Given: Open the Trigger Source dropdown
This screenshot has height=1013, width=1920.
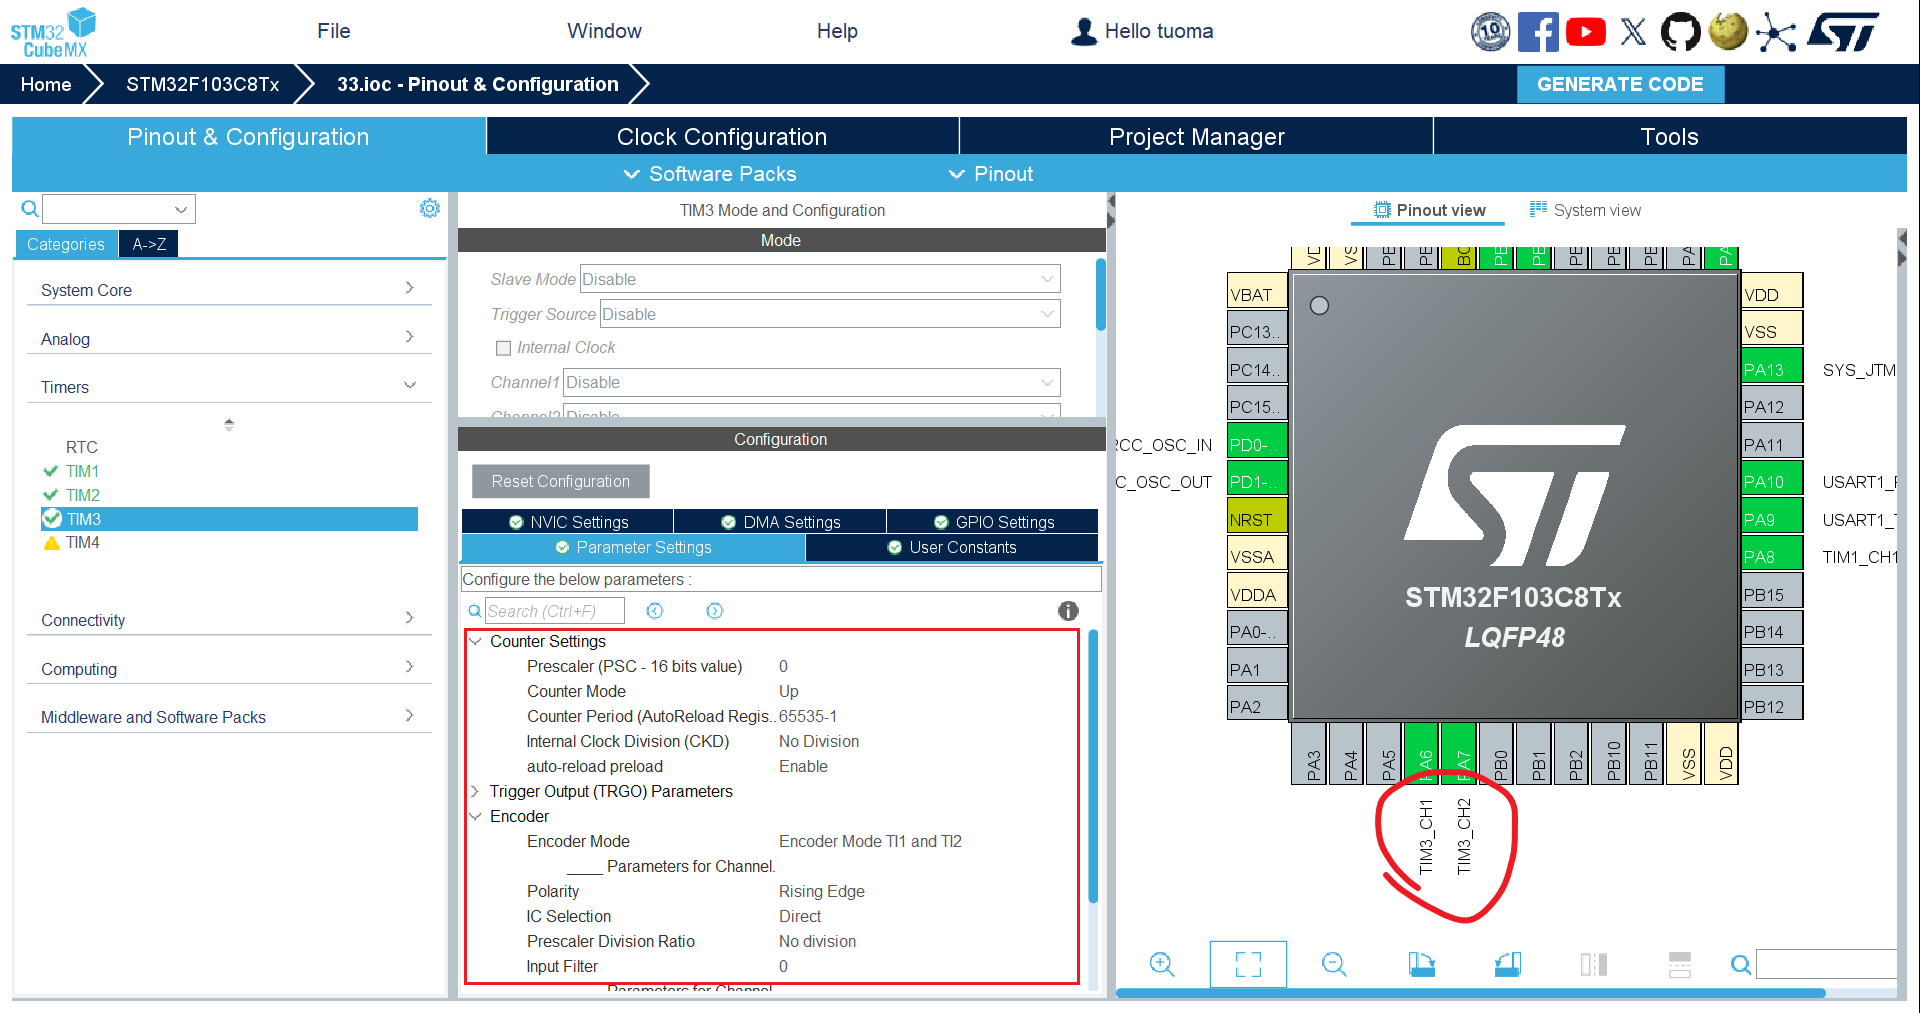Looking at the screenshot, I should click(830, 314).
